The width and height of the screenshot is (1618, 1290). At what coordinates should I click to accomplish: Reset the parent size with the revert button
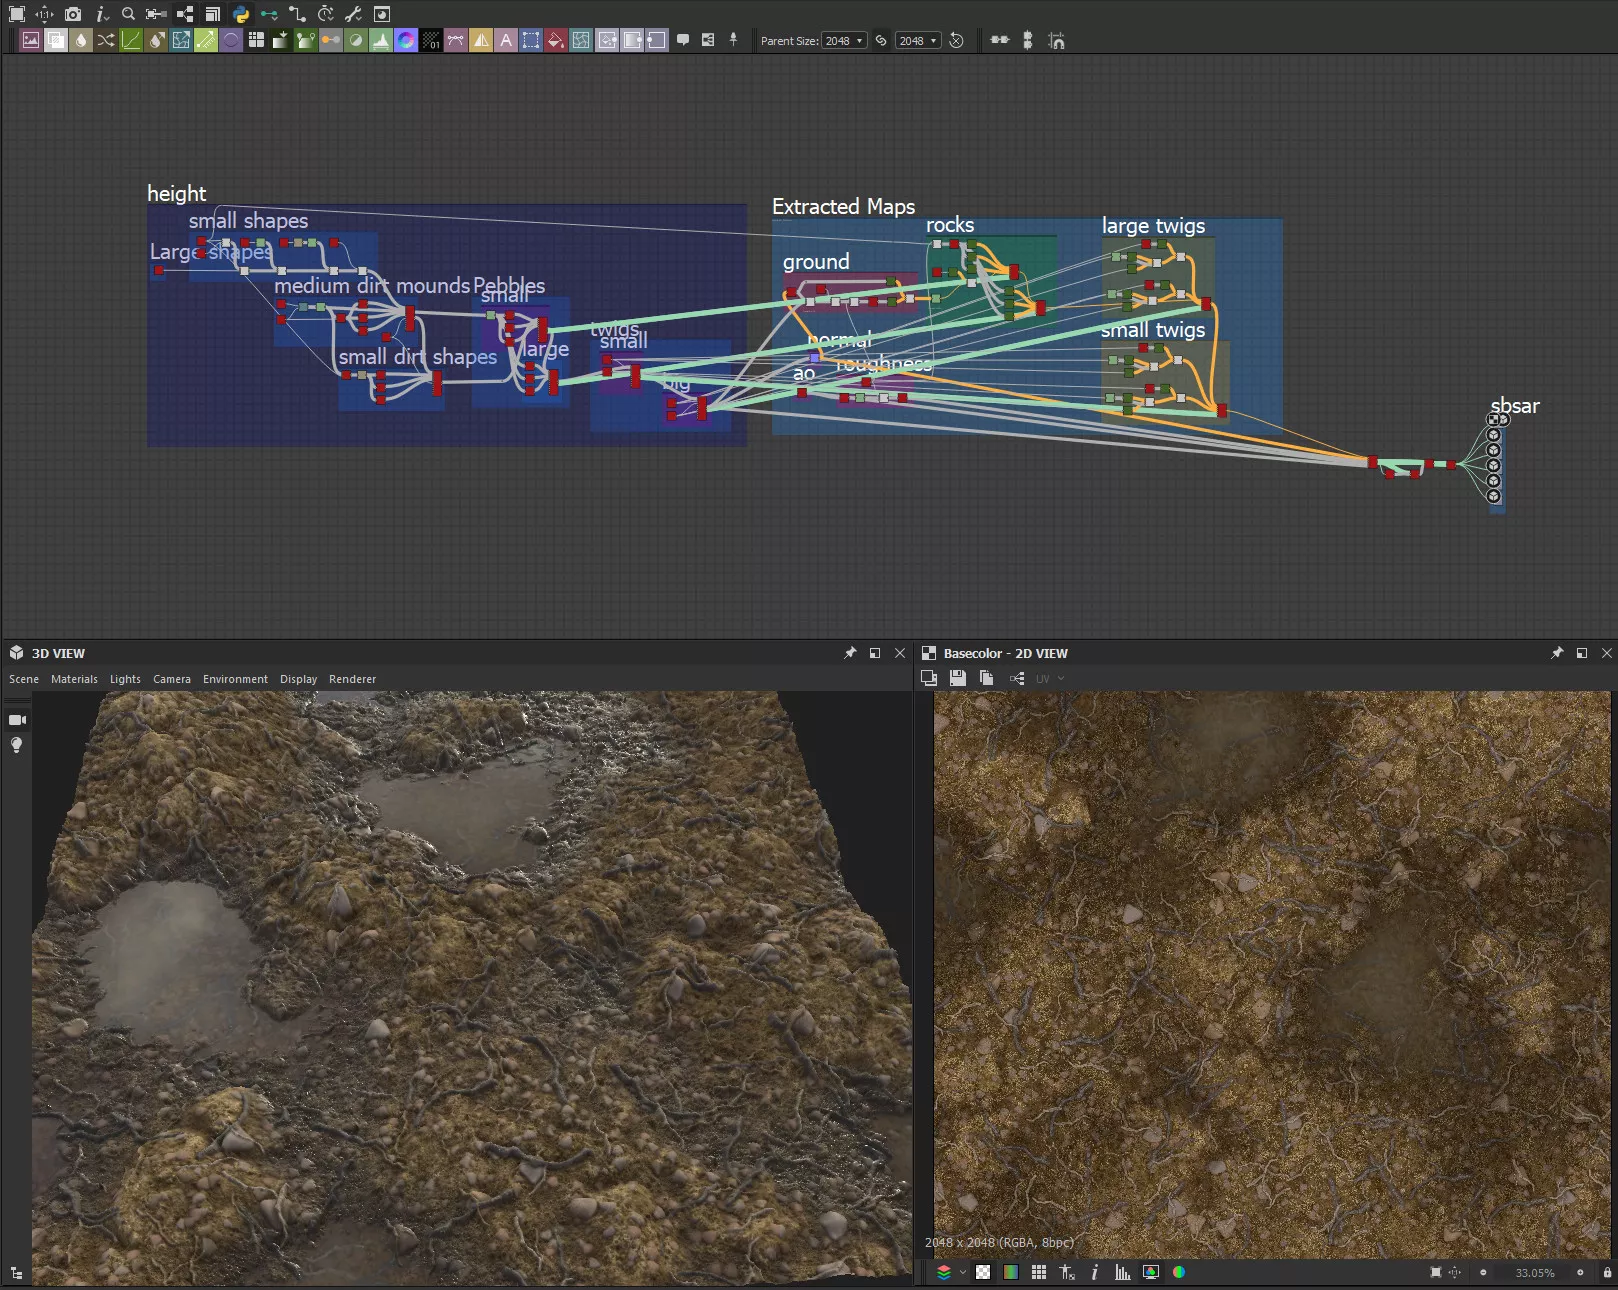click(956, 41)
